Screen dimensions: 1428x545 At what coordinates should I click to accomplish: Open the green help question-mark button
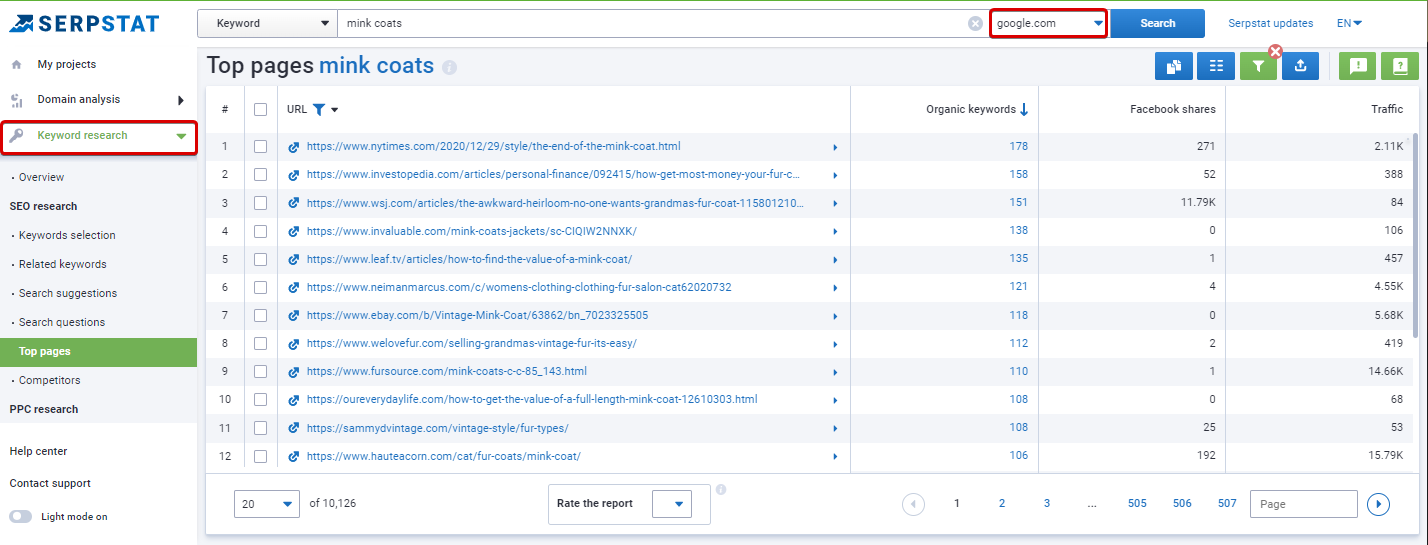tap(1400, 66)
